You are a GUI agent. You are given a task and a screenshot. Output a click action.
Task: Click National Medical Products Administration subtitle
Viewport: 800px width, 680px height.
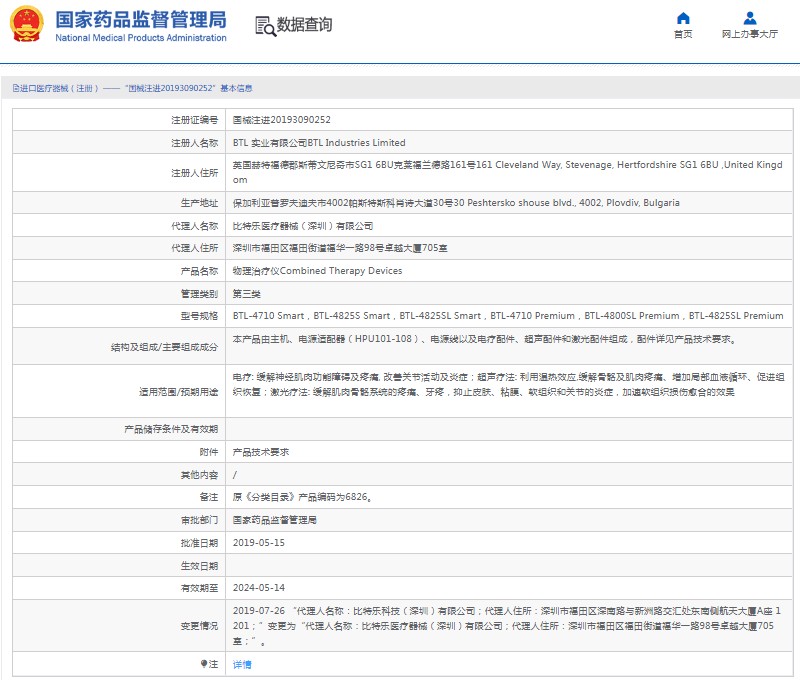click(x=141, y=38)
